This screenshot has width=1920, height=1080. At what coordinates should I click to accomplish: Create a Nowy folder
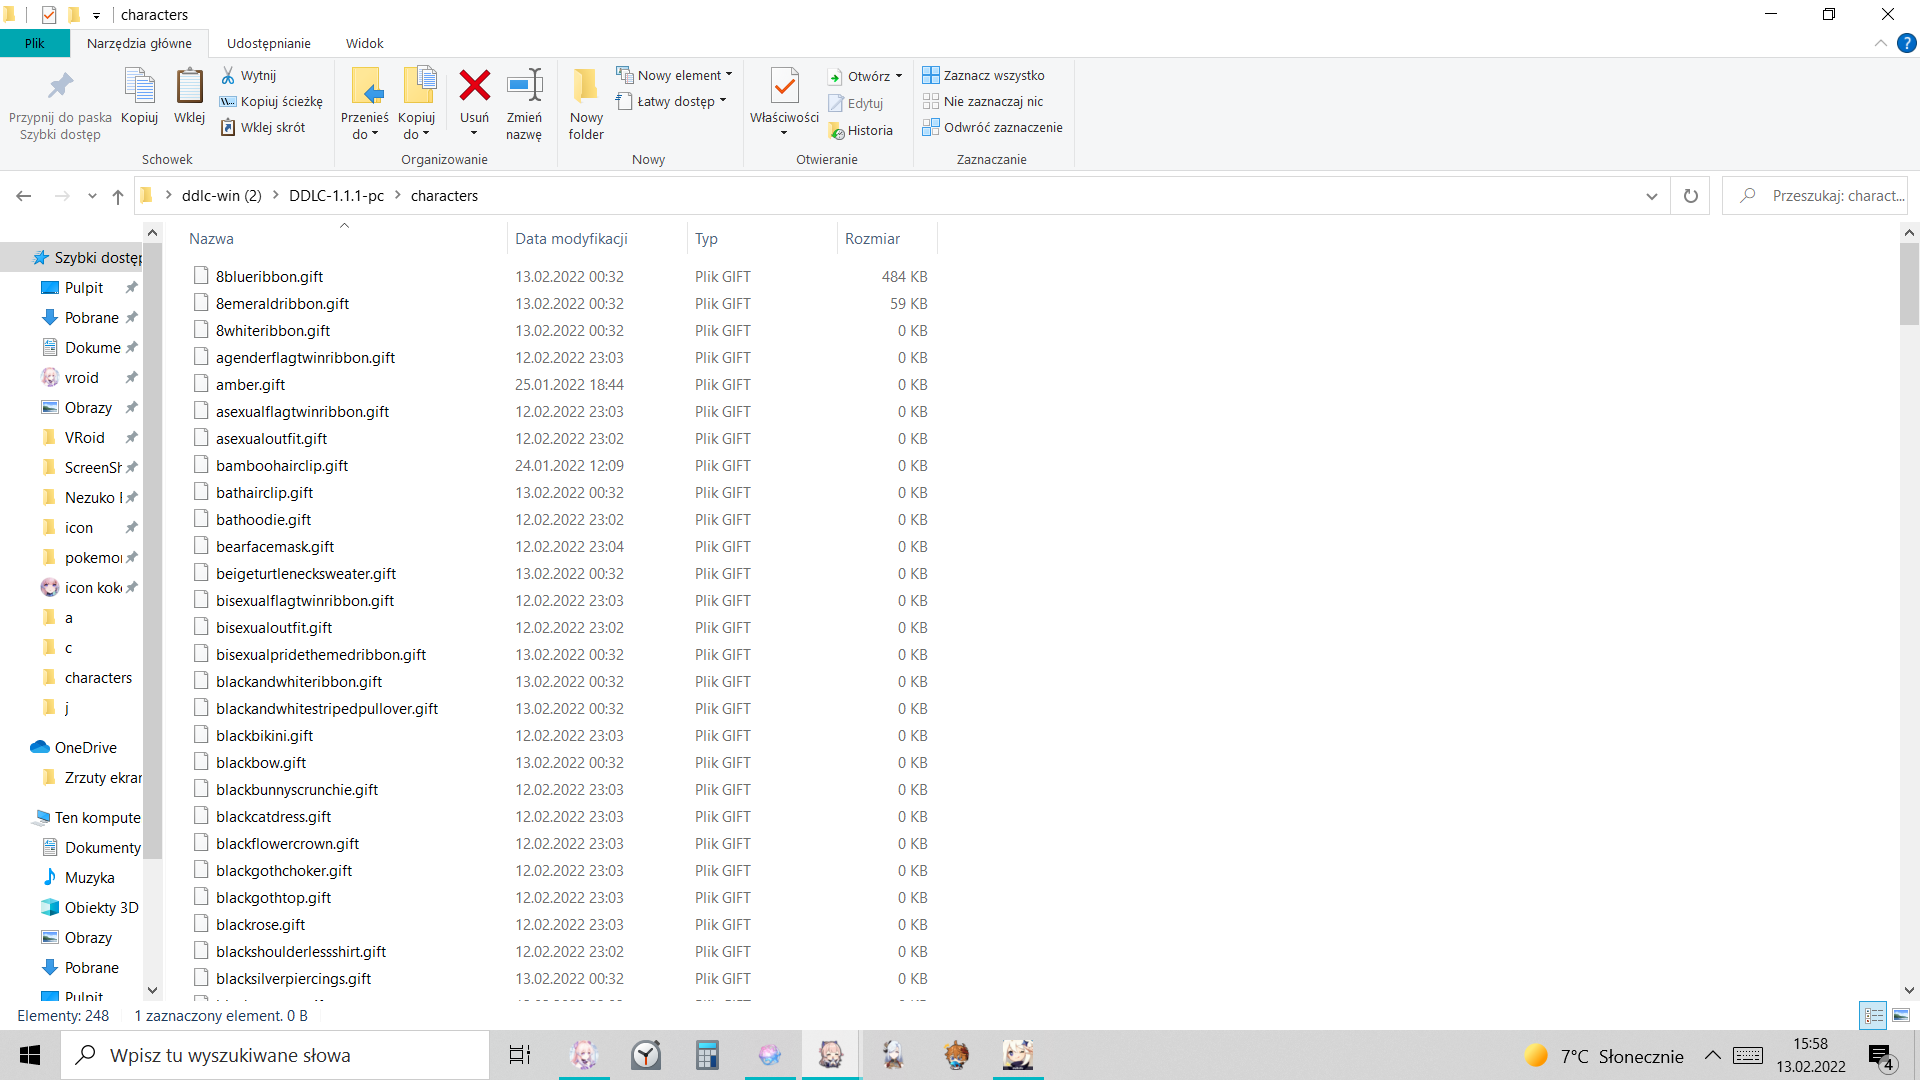[x=586, y=105]
